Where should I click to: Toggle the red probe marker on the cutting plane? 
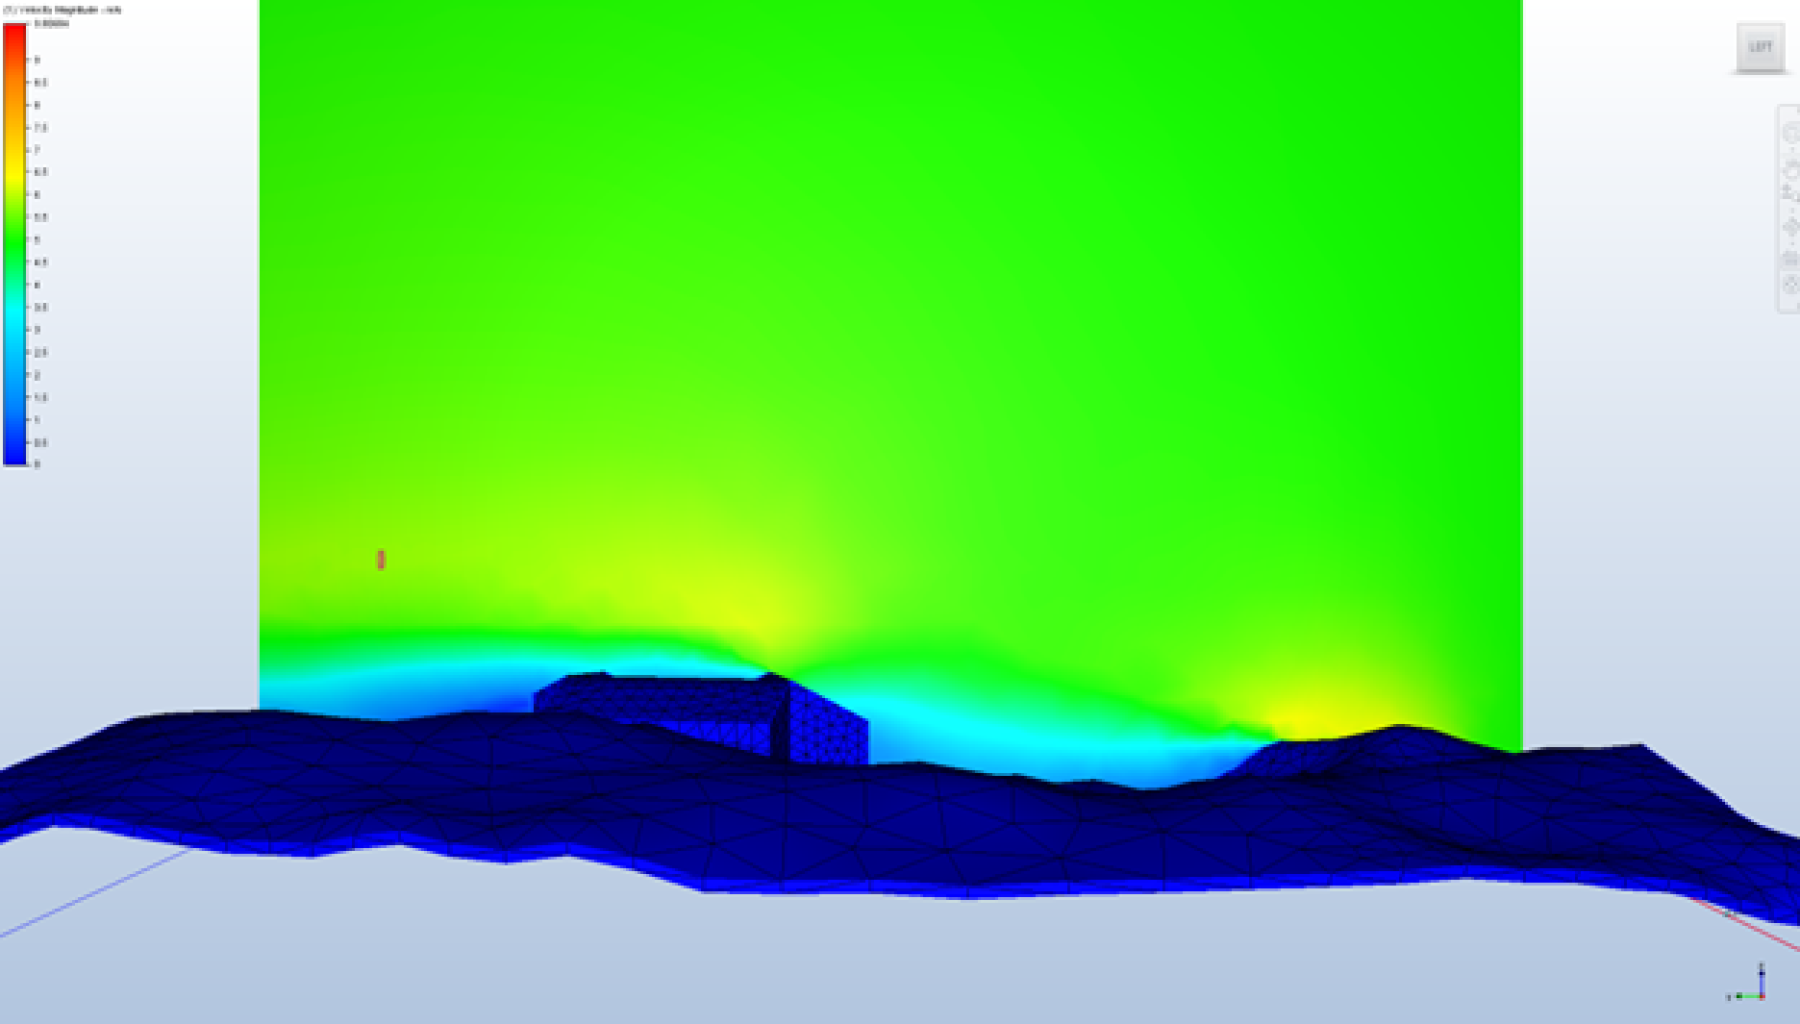[380, 562]
